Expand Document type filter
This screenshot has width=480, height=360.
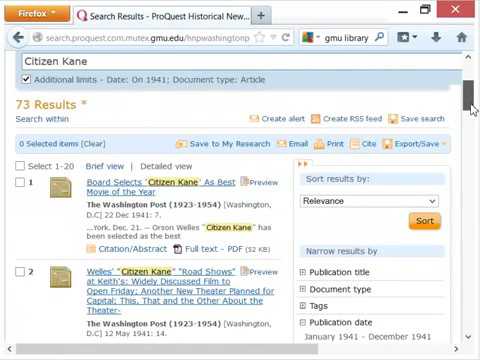(x=302, y=289)
